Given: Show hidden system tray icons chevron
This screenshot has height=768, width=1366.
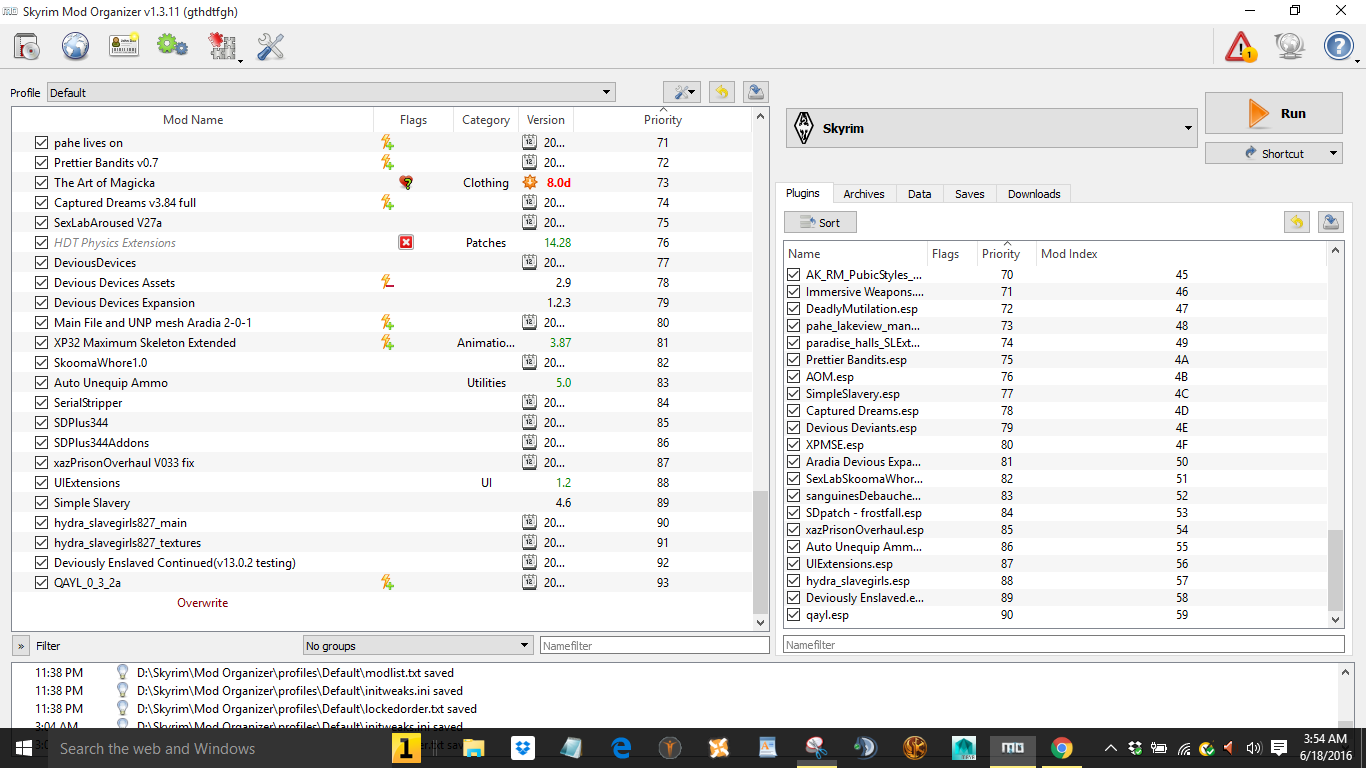Looking at the screenshot, I should pos(1110,748).
